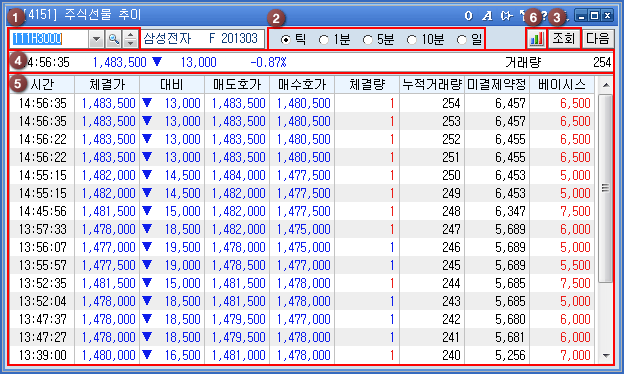The width and height of the screenshot is (624, 374).
Task: Click the '0' icon in title bar
Action: 468,16
